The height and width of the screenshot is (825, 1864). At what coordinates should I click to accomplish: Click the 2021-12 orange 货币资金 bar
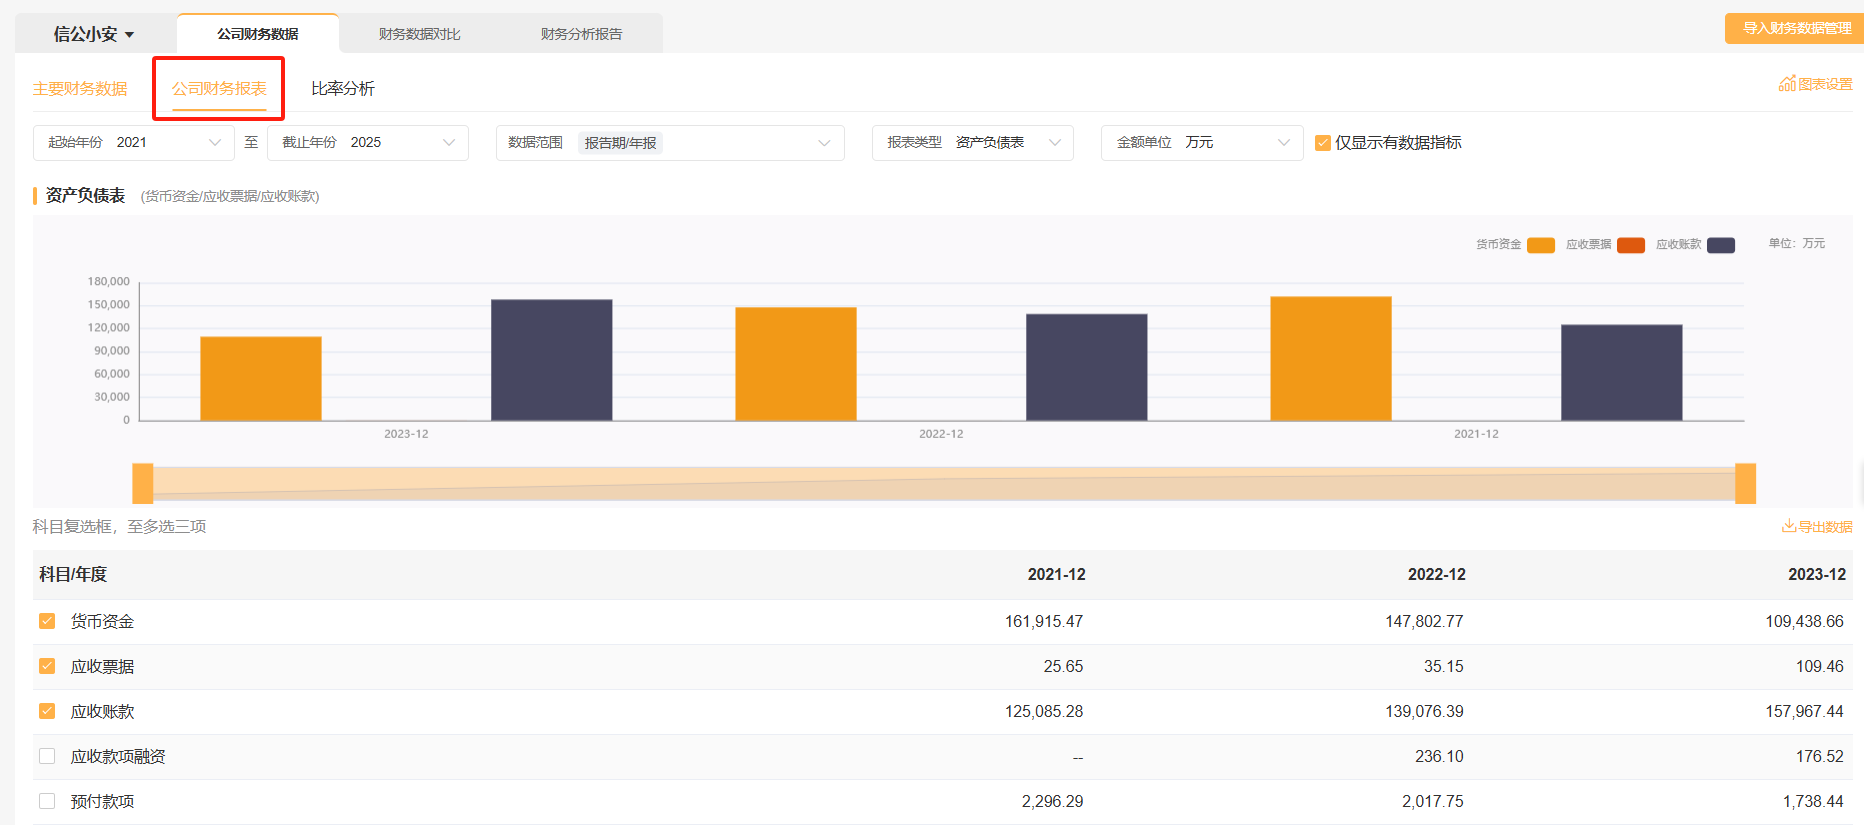pos(1330,358)
